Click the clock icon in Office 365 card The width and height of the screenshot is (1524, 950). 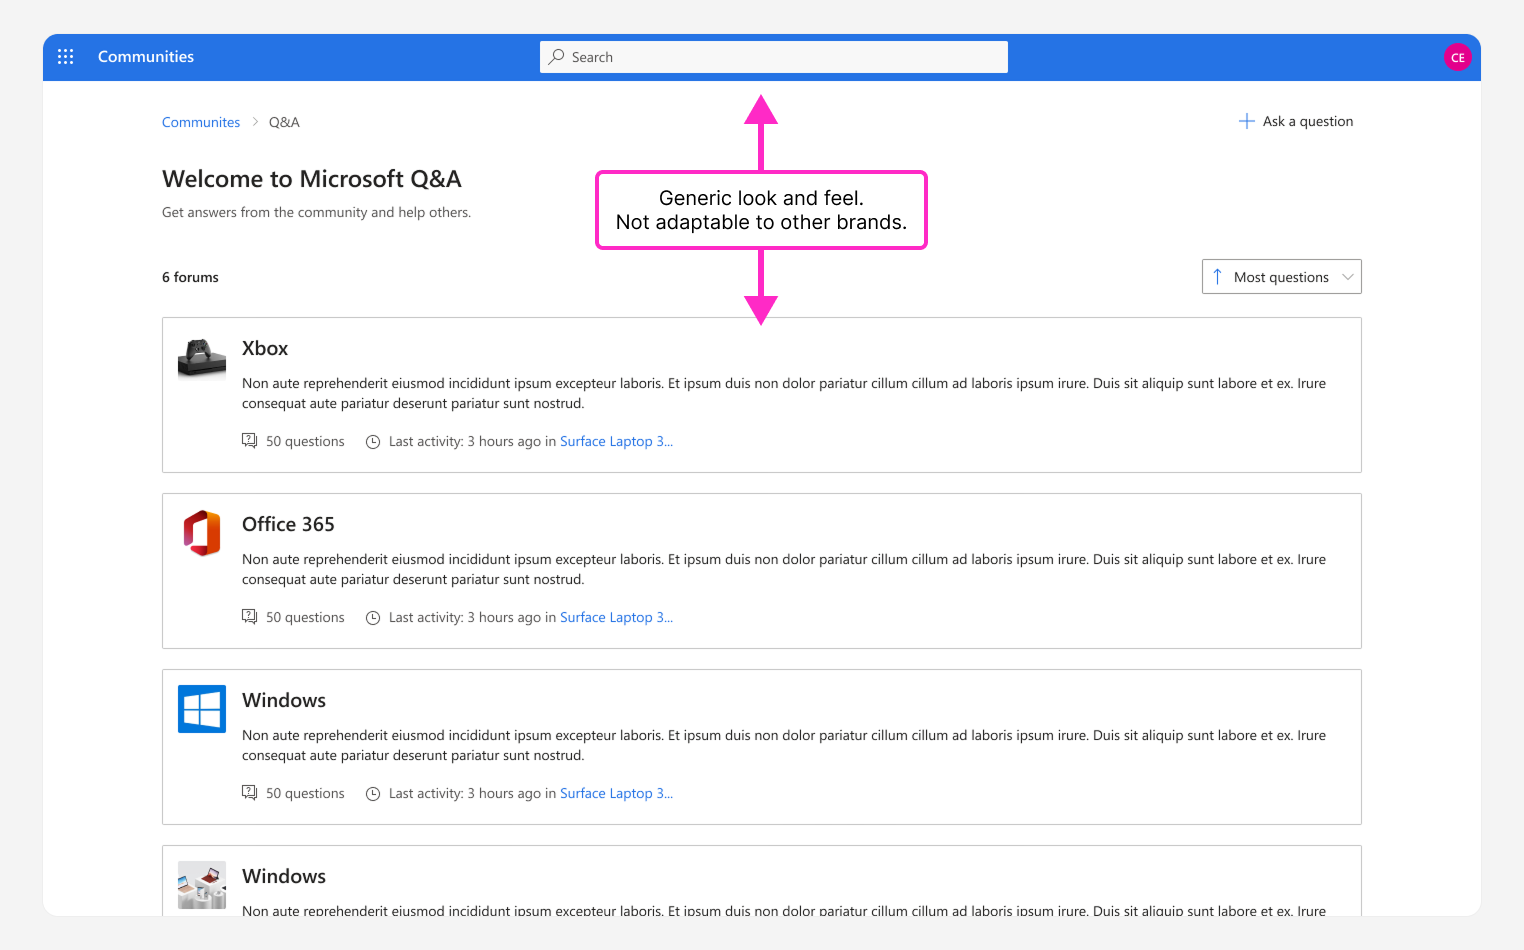pyautogui.click(x=373, y=618)
